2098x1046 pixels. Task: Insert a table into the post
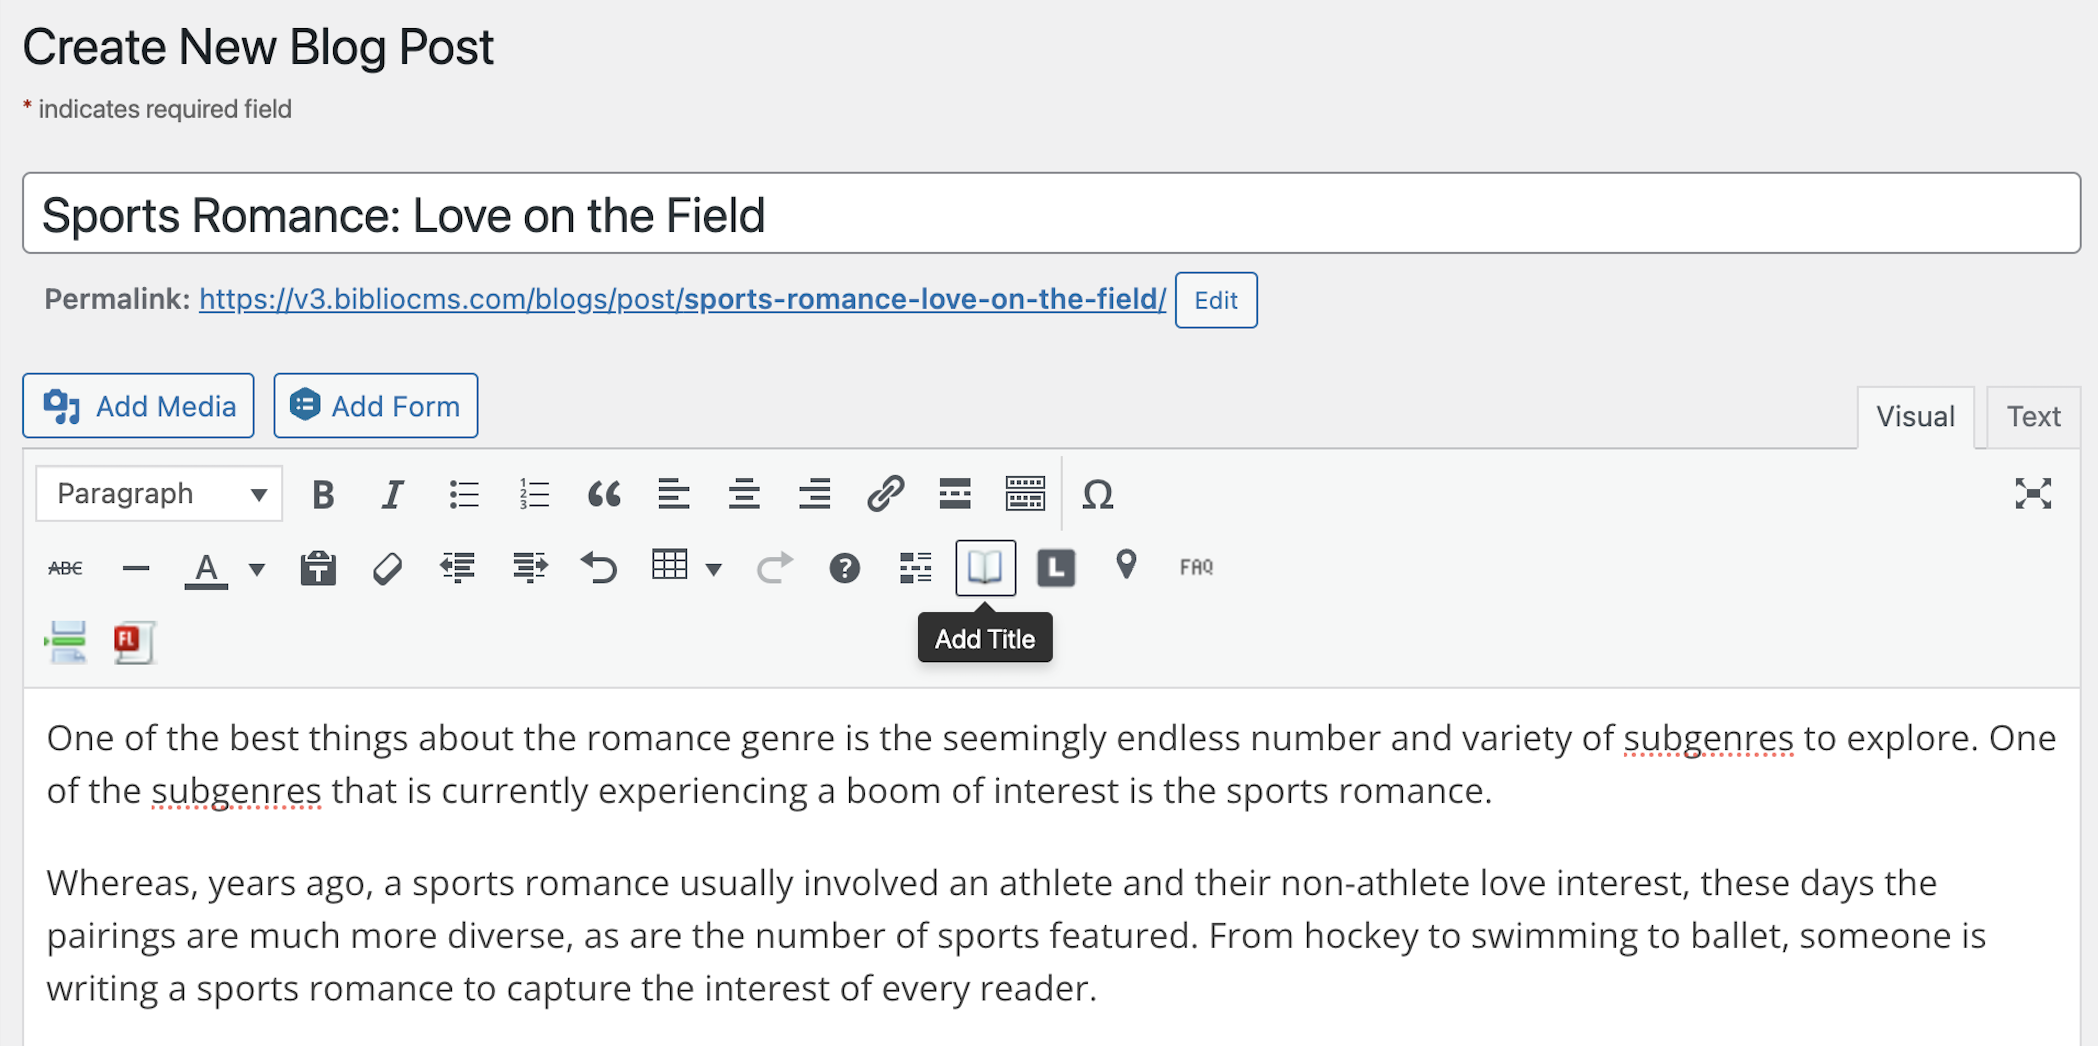(x=670, y=567)
